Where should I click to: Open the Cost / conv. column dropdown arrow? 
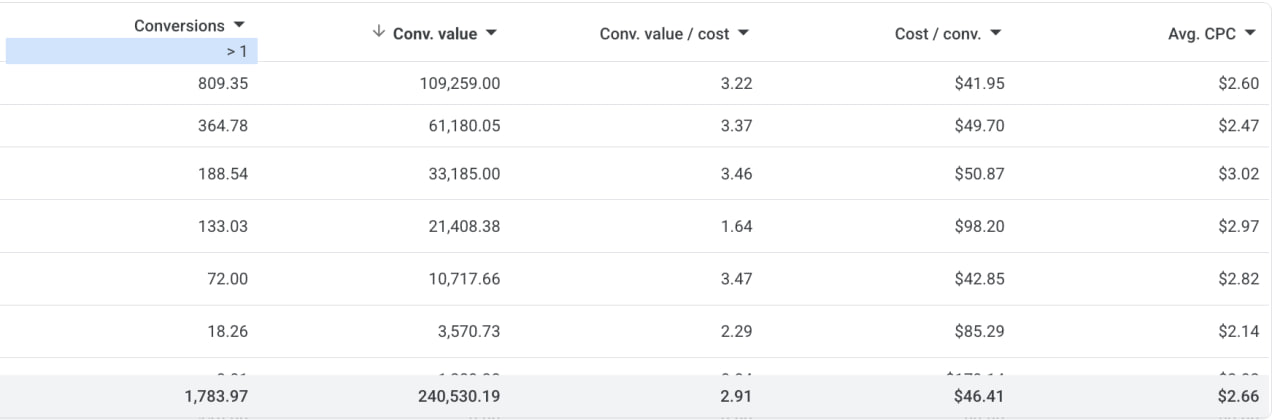point(995,34)
